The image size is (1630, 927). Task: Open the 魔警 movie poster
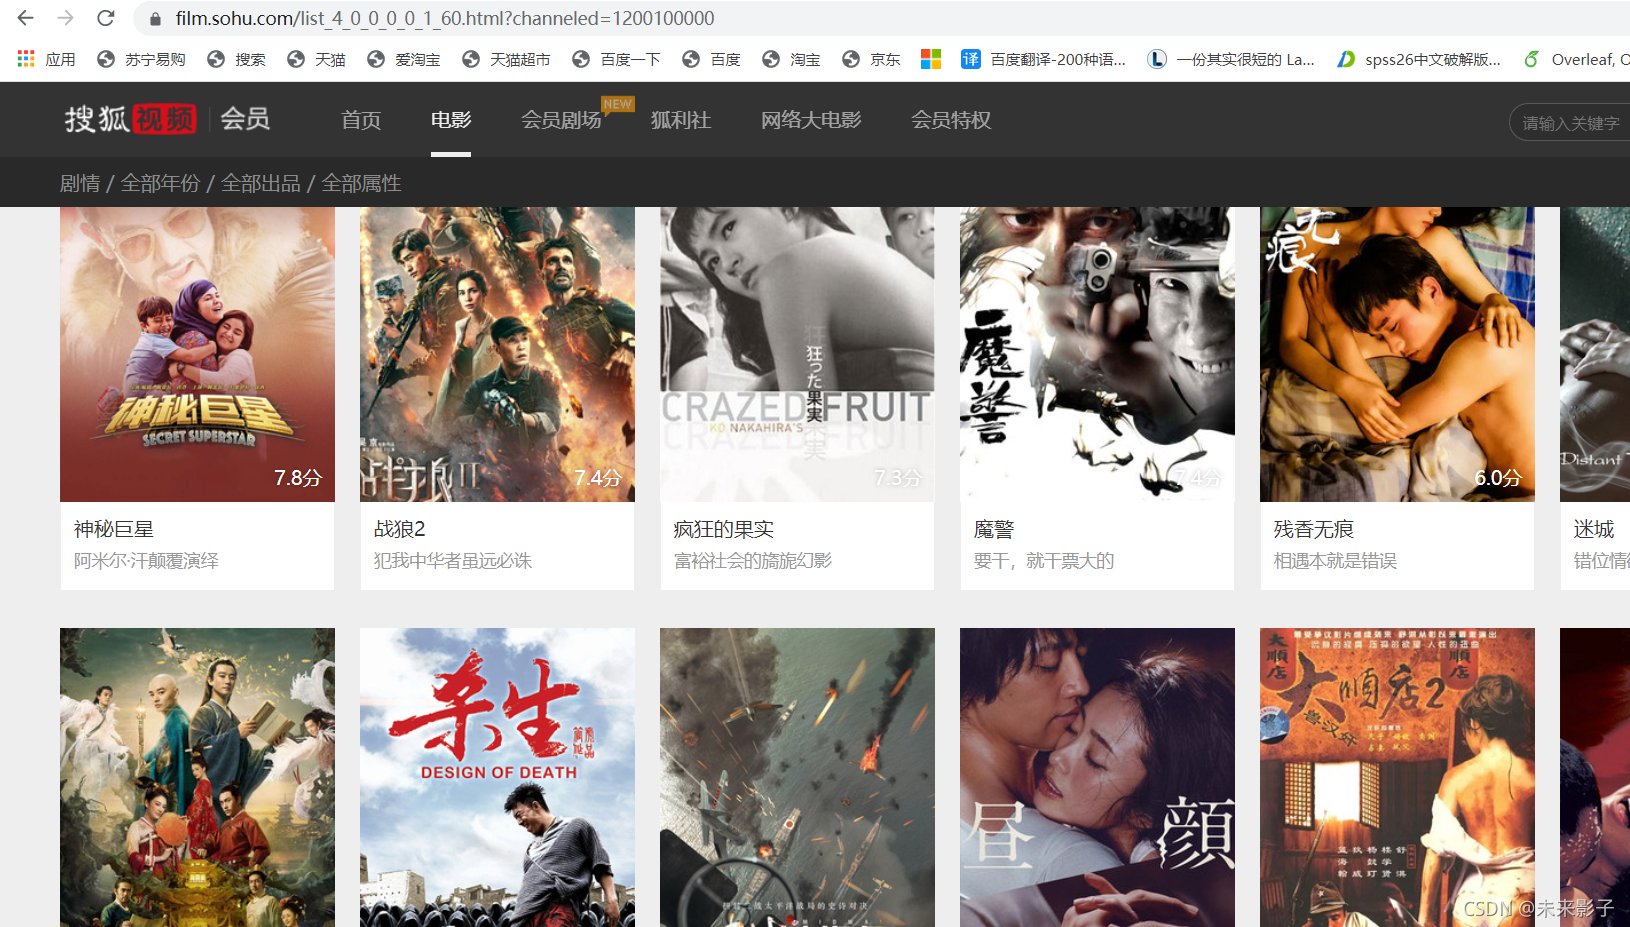pos(1097,354)
